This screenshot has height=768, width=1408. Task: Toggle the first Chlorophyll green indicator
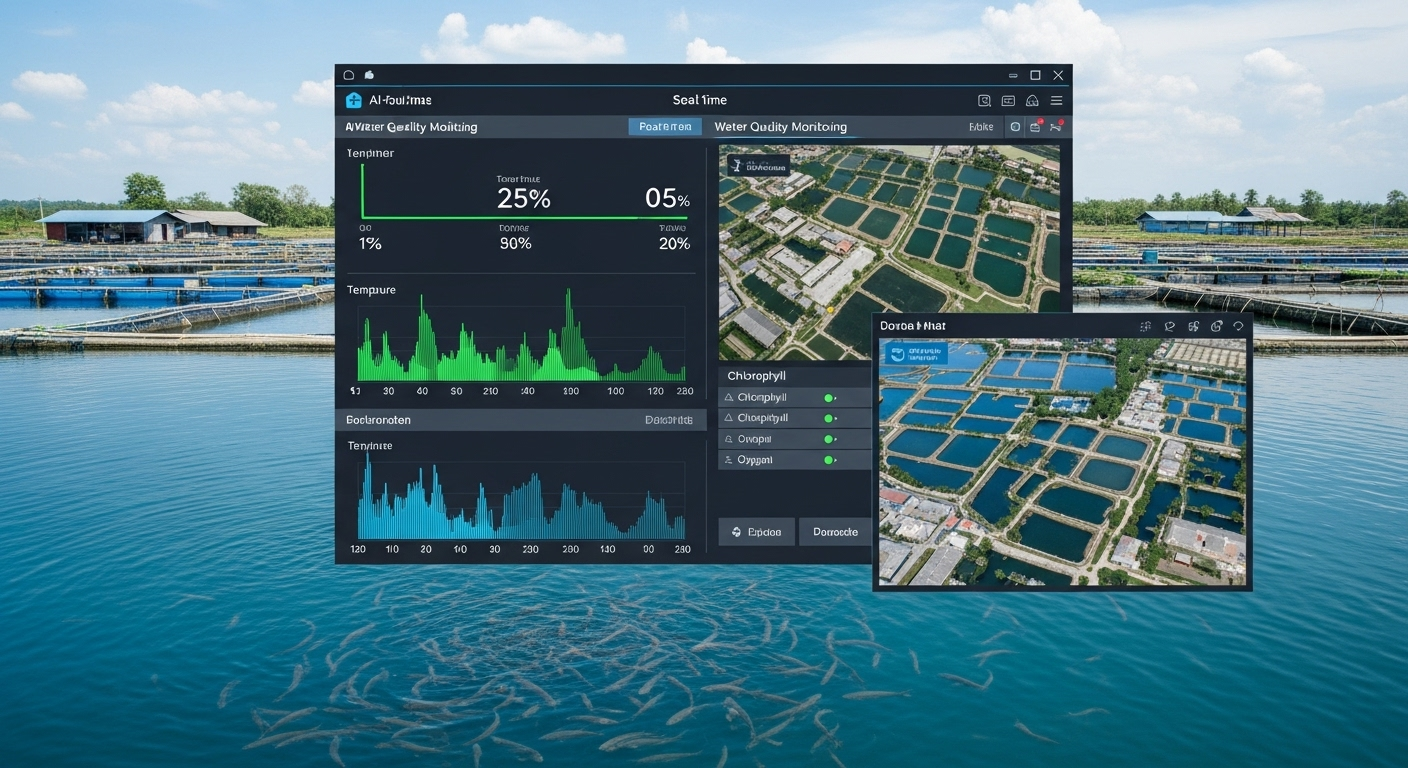tap(829, 398)
